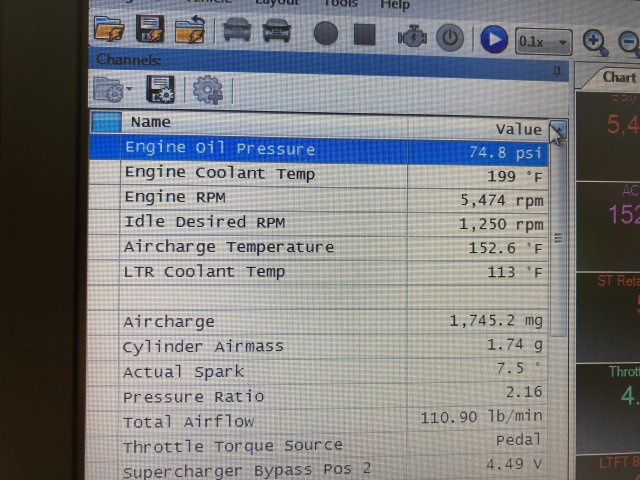Image resolution: width=640 pixels, height=480 pixels.
Task: Click the power button icon in toolbar
Action: [451, 38]
